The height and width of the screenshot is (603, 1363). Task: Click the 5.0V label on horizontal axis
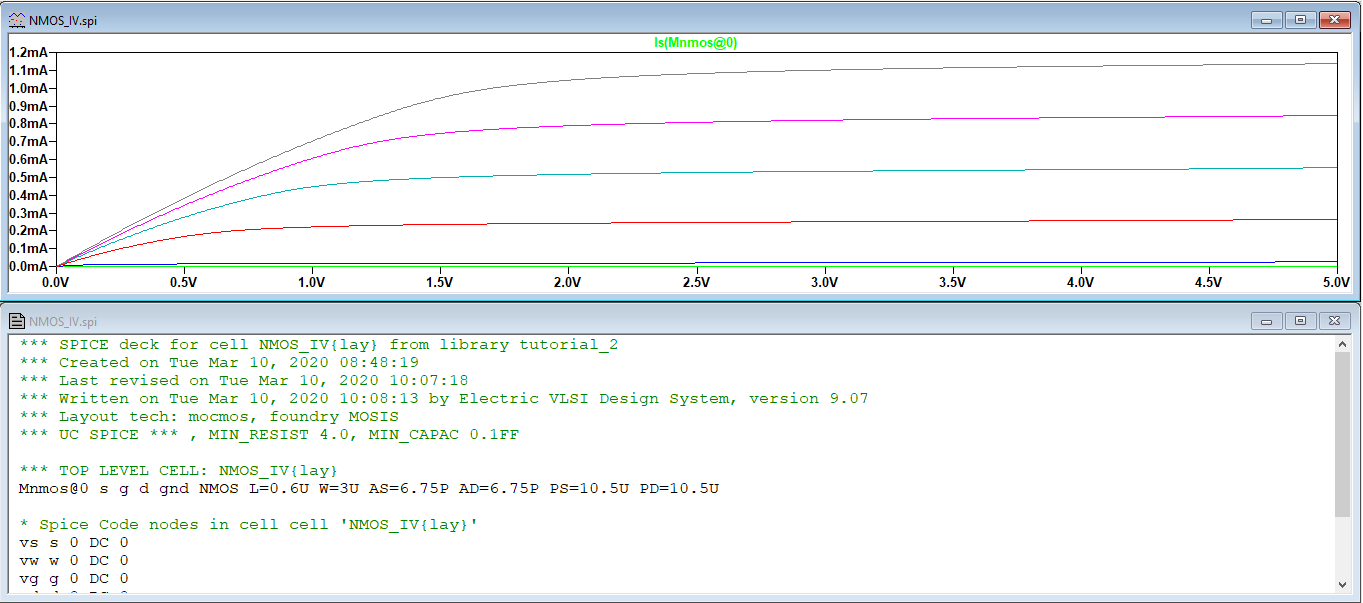coord(1335,283)
